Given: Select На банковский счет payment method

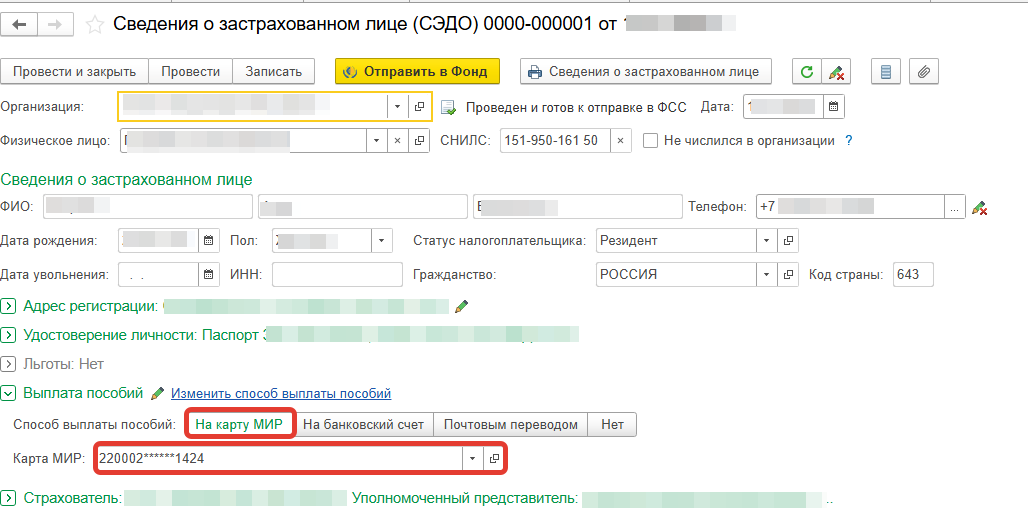Looking at the screenshot, I should 364,424.
